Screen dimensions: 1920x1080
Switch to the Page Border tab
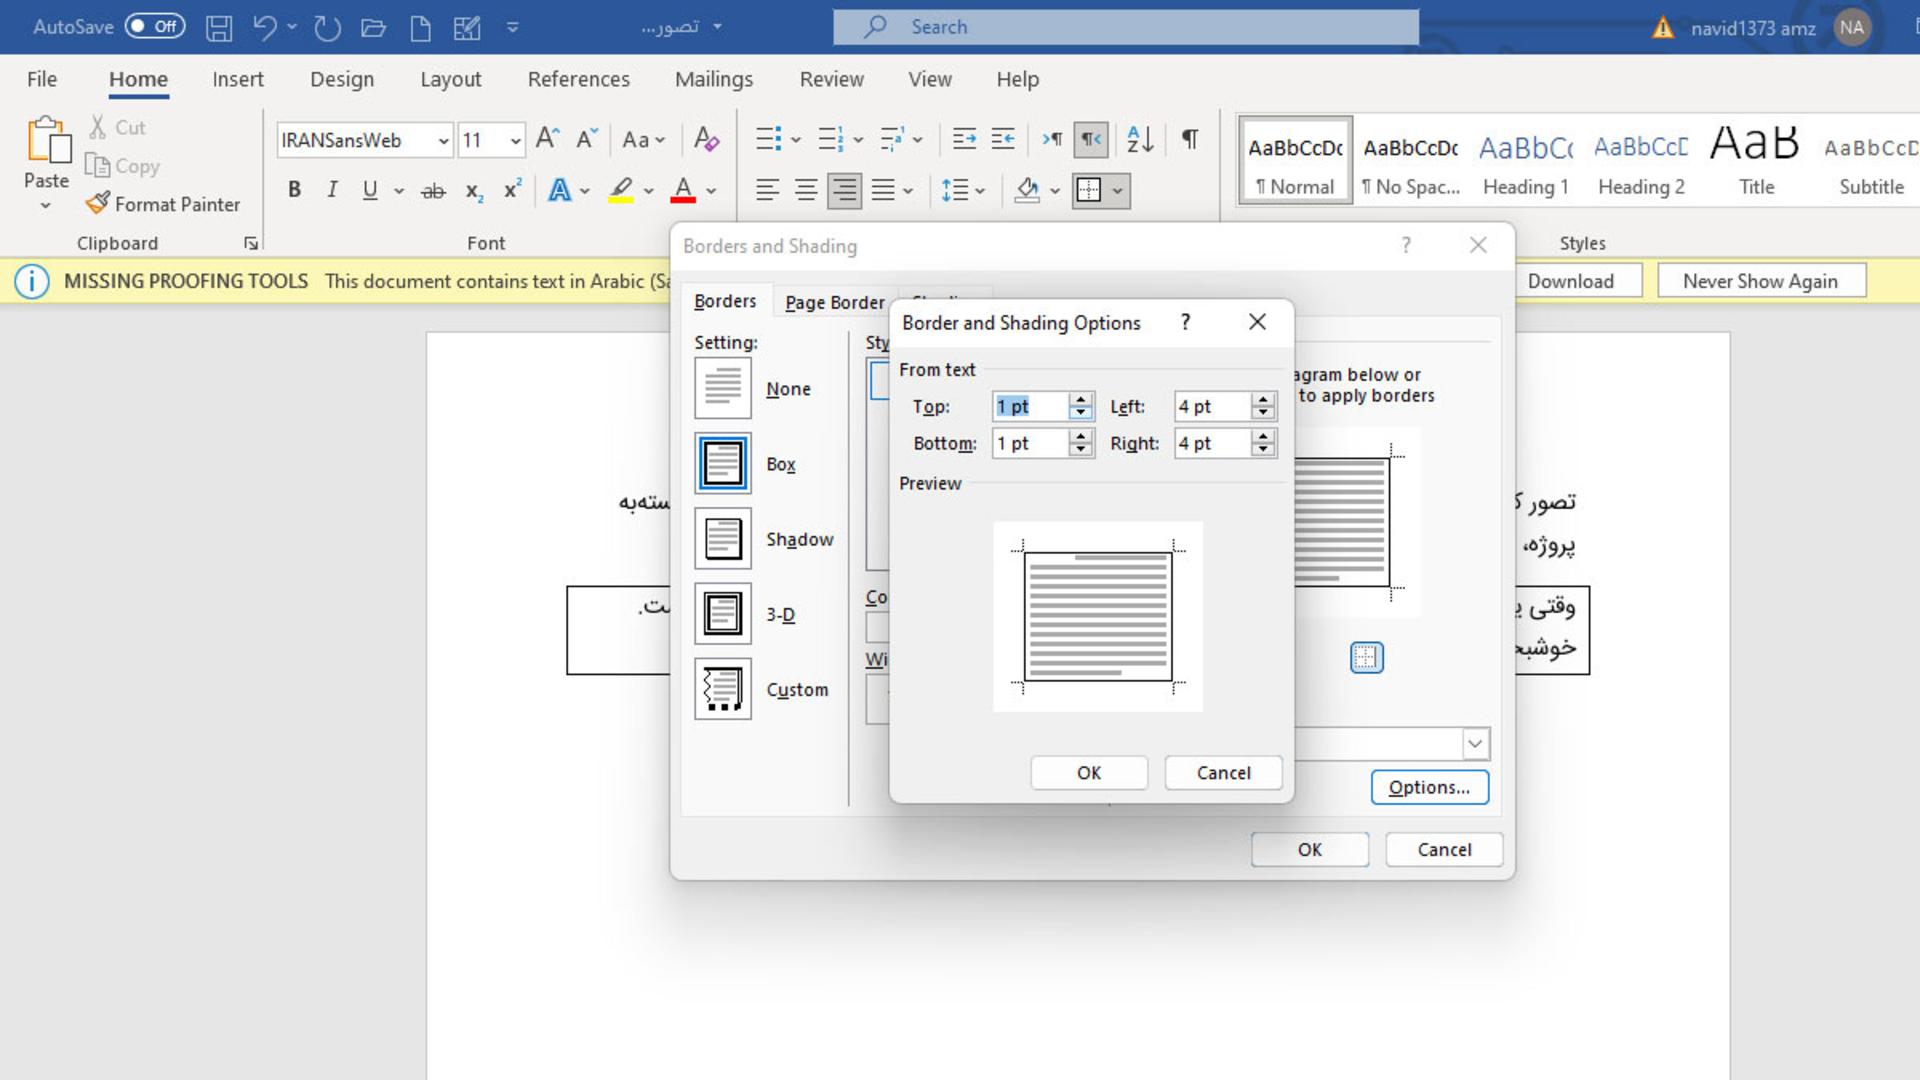tap(834, 302)
